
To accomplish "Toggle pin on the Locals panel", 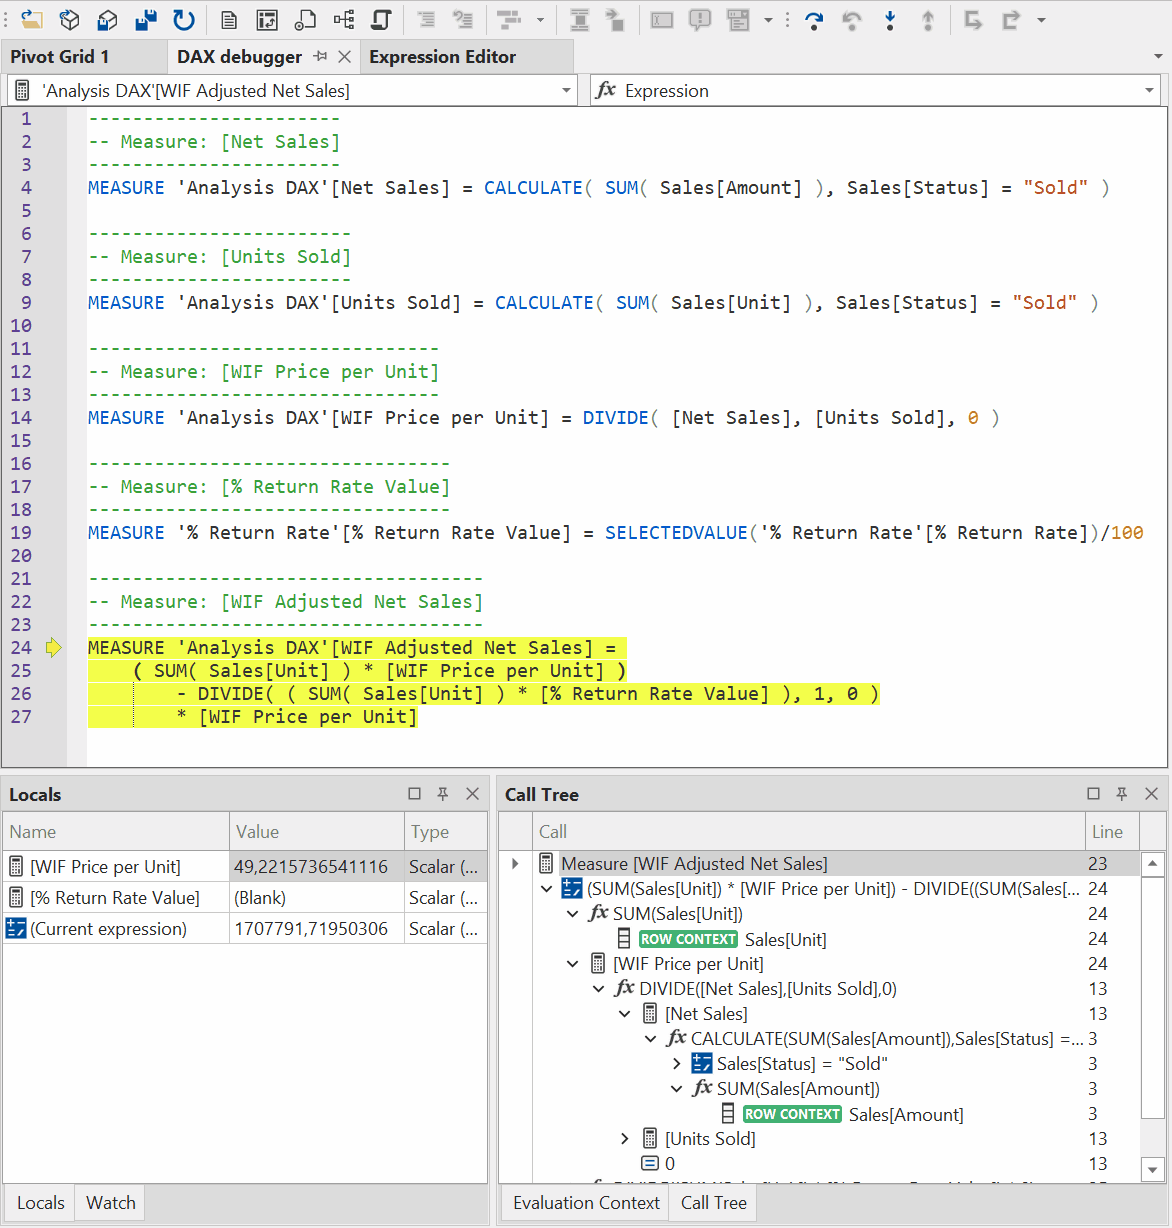I will (443, 794).
